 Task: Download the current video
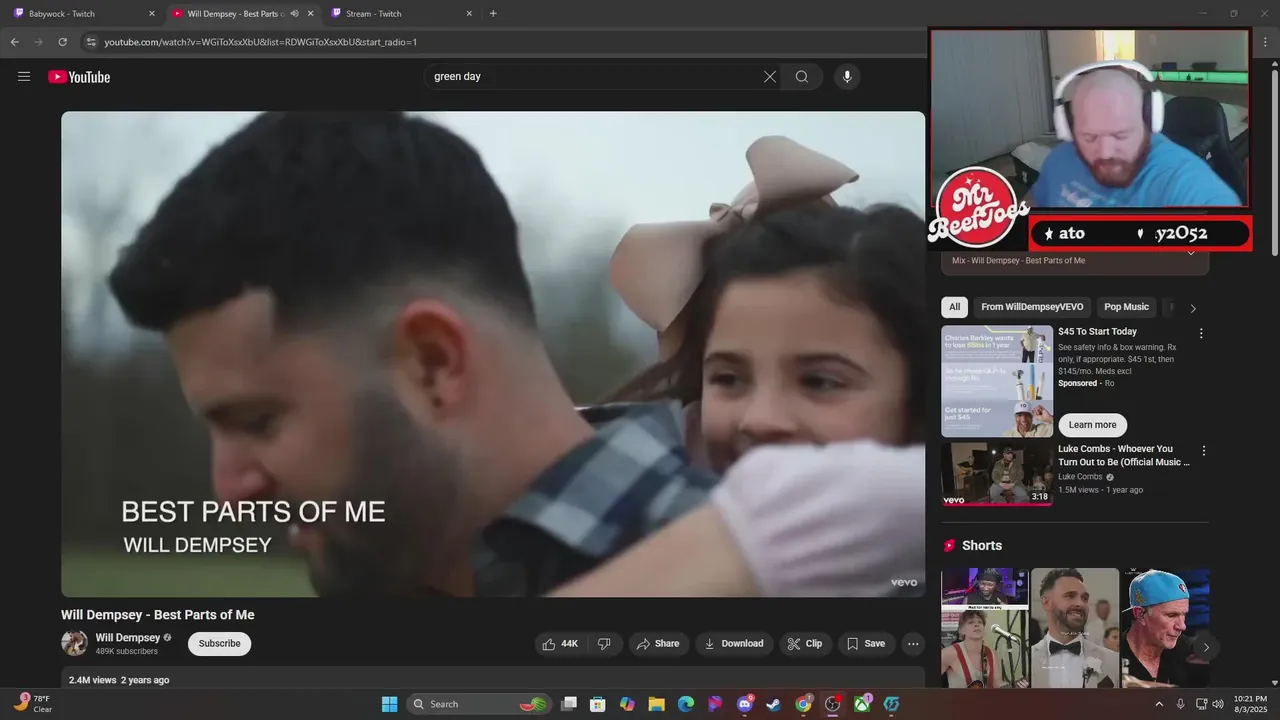[x=734, y=644]
